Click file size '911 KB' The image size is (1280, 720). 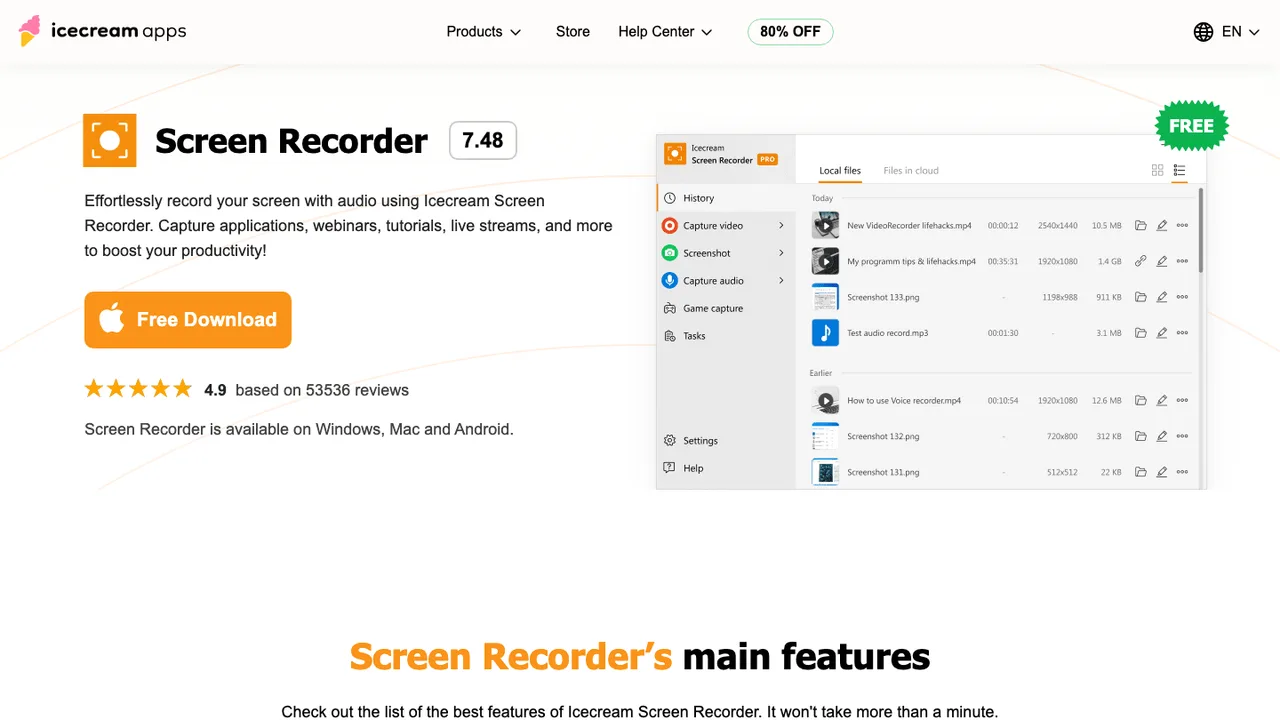click(1109, 297)
